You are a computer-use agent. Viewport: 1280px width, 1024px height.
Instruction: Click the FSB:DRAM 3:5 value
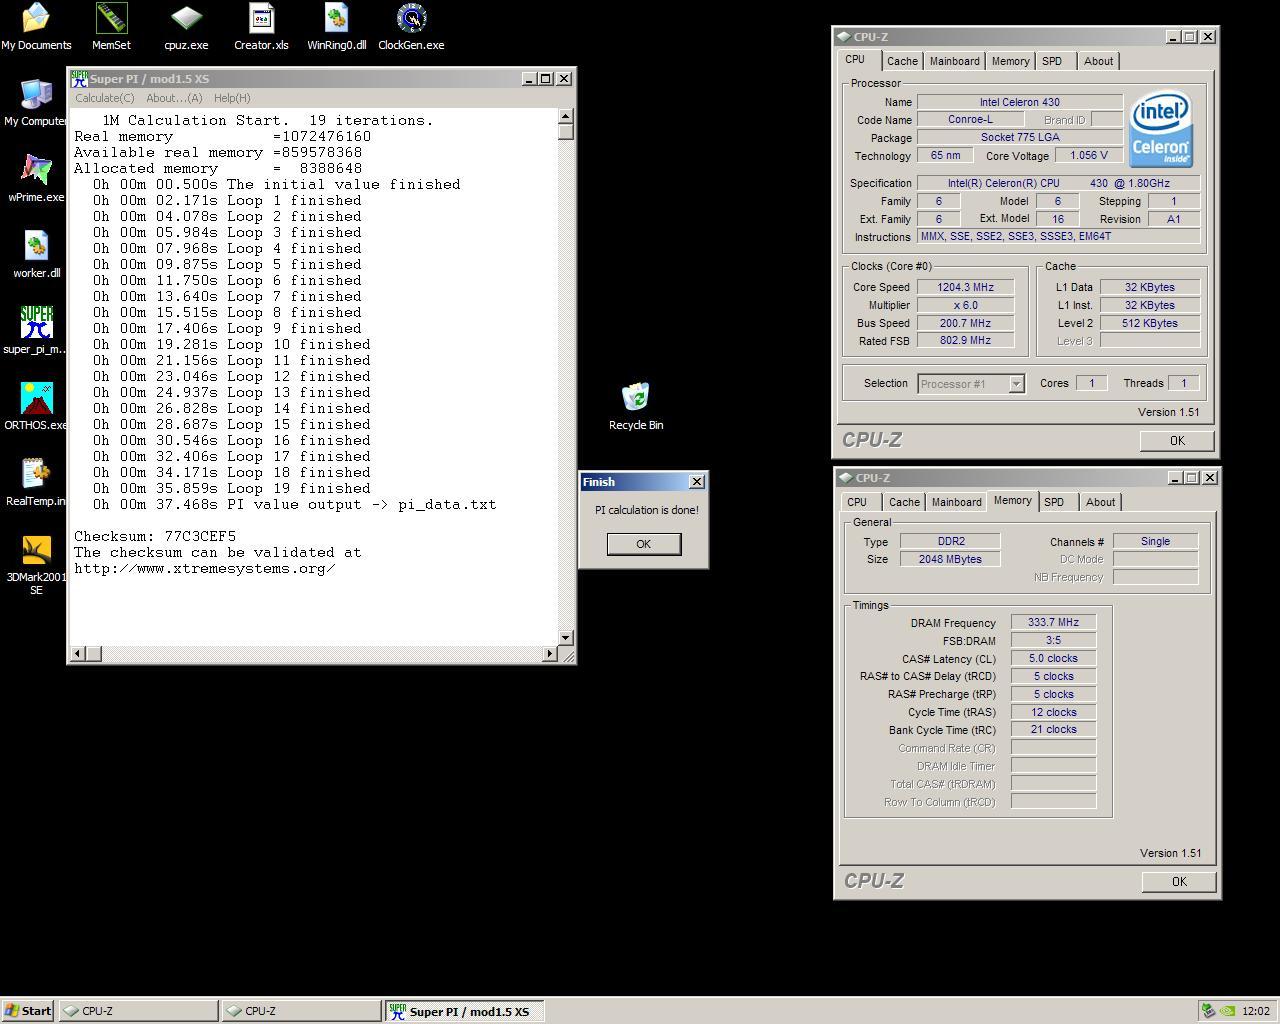click(x=1053, y=641)
